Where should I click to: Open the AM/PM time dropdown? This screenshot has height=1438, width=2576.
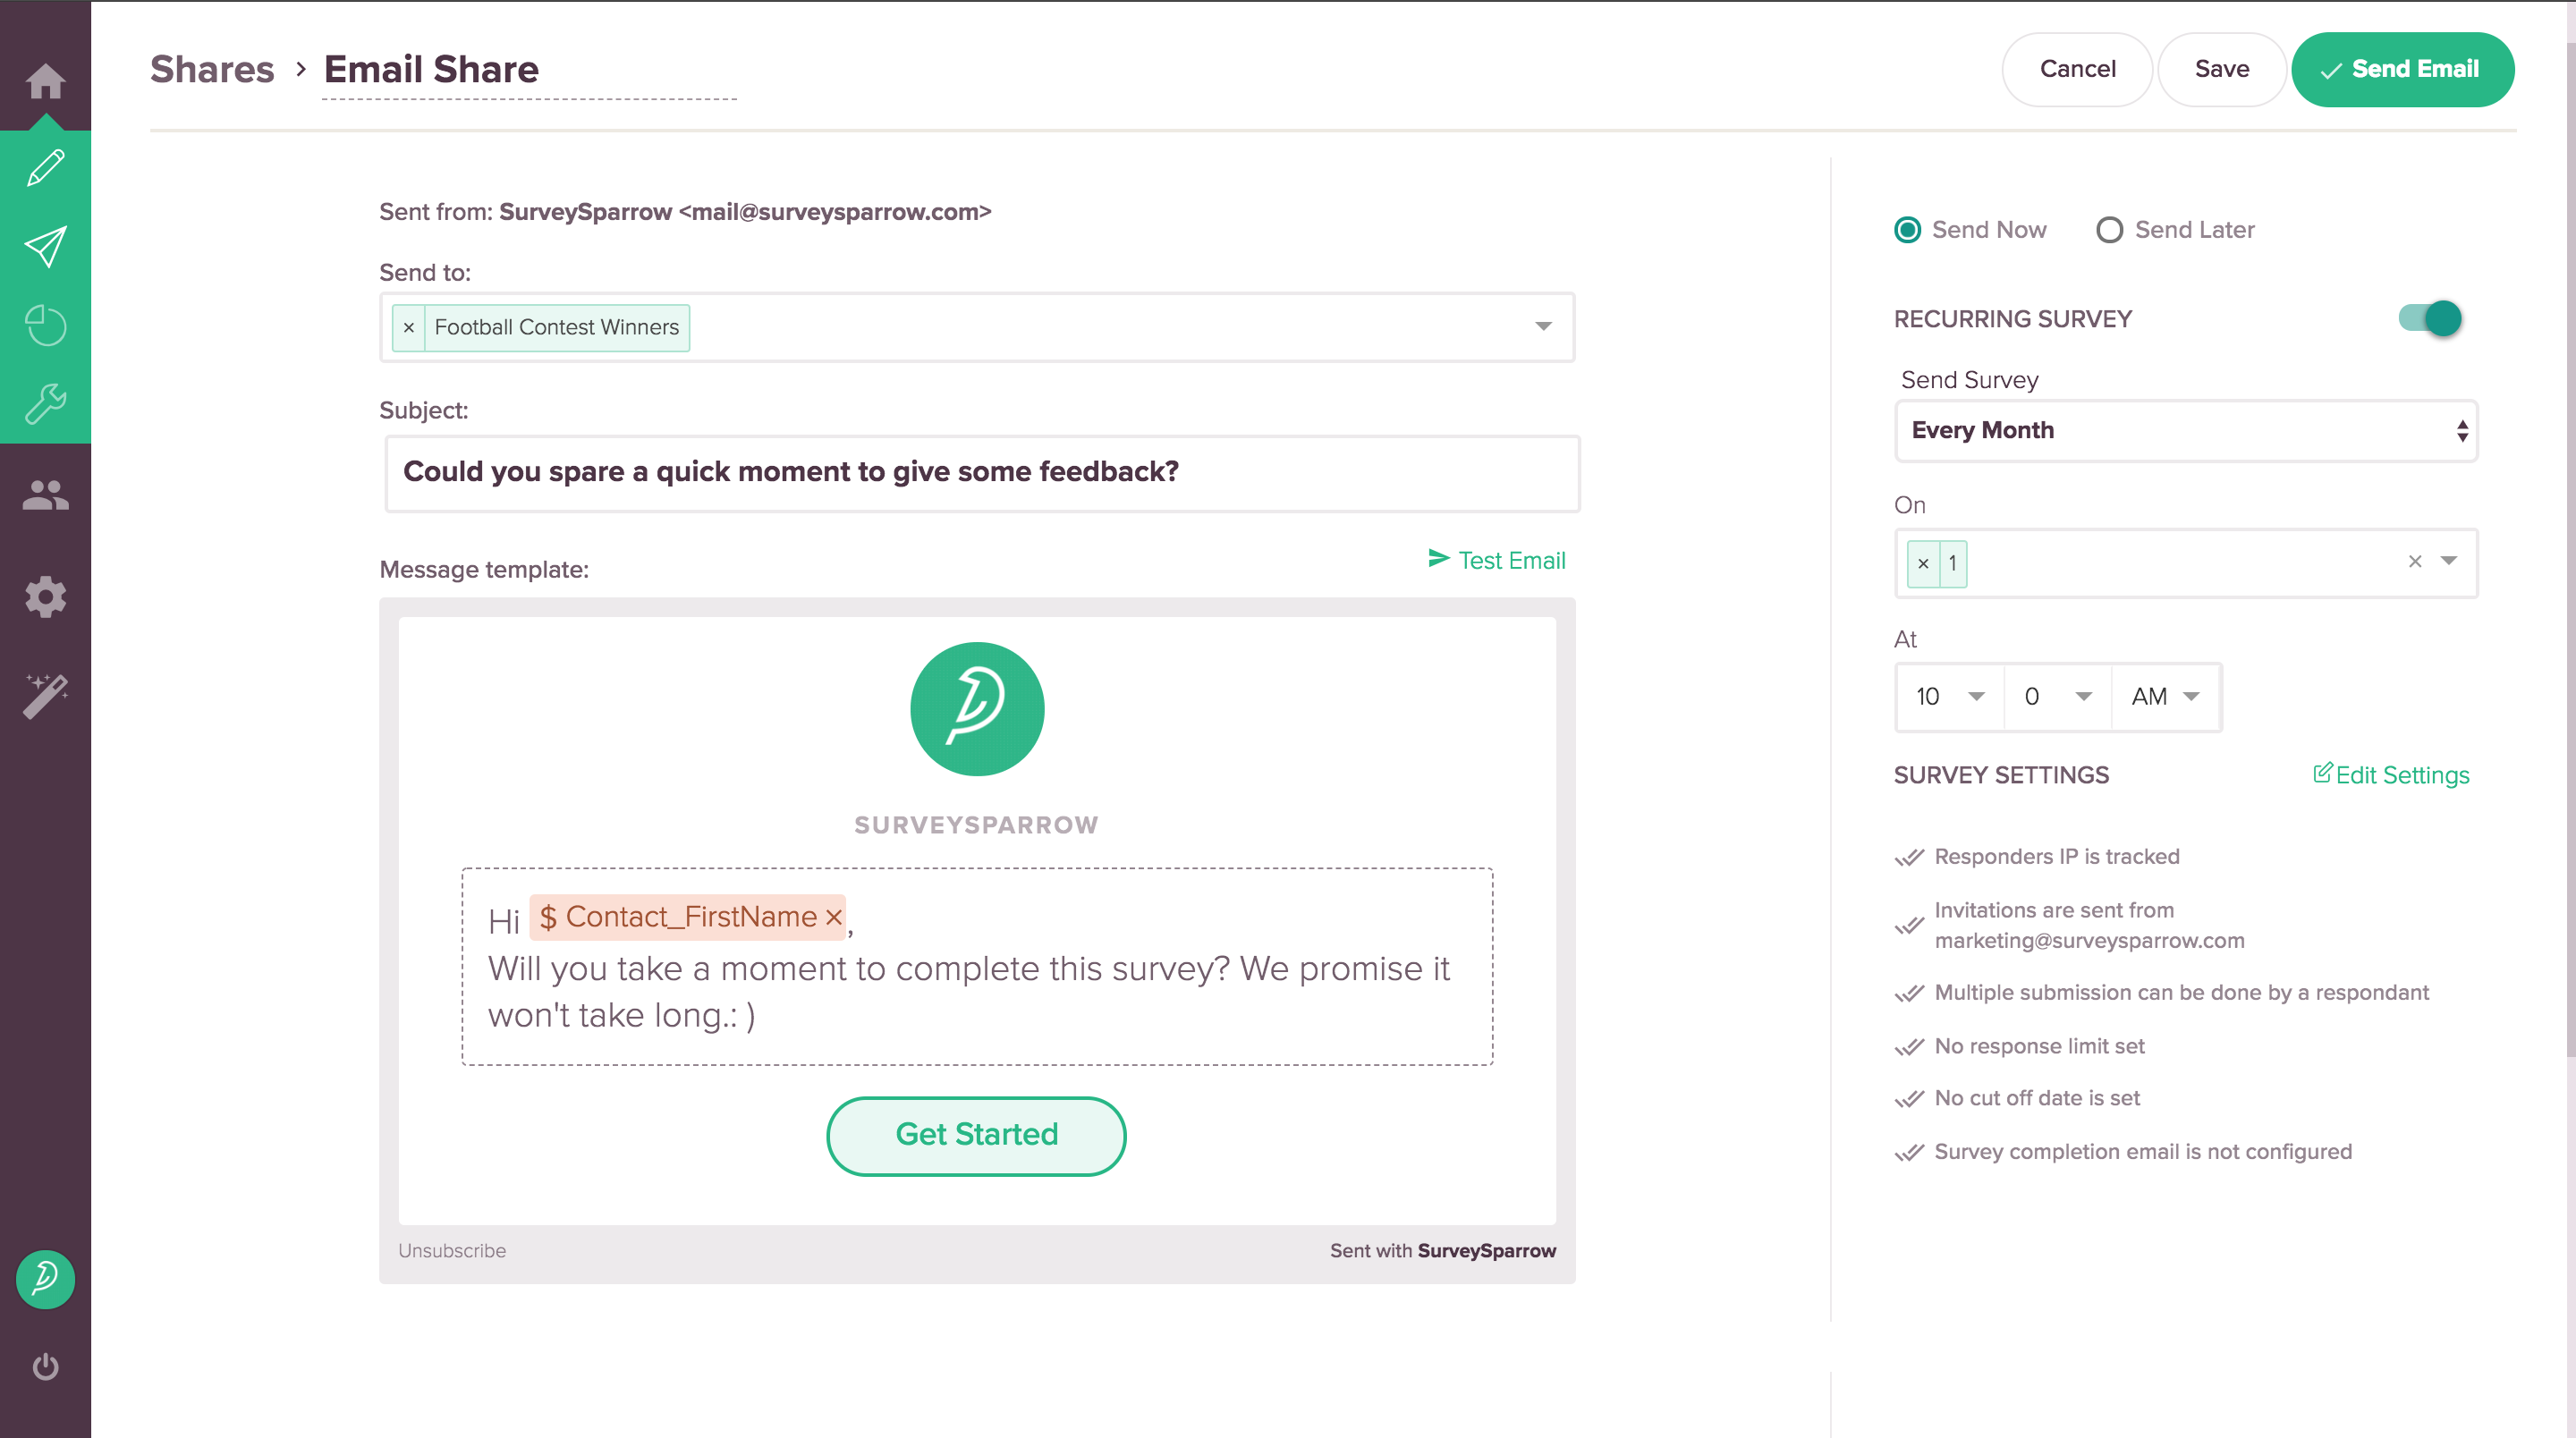2165,697
